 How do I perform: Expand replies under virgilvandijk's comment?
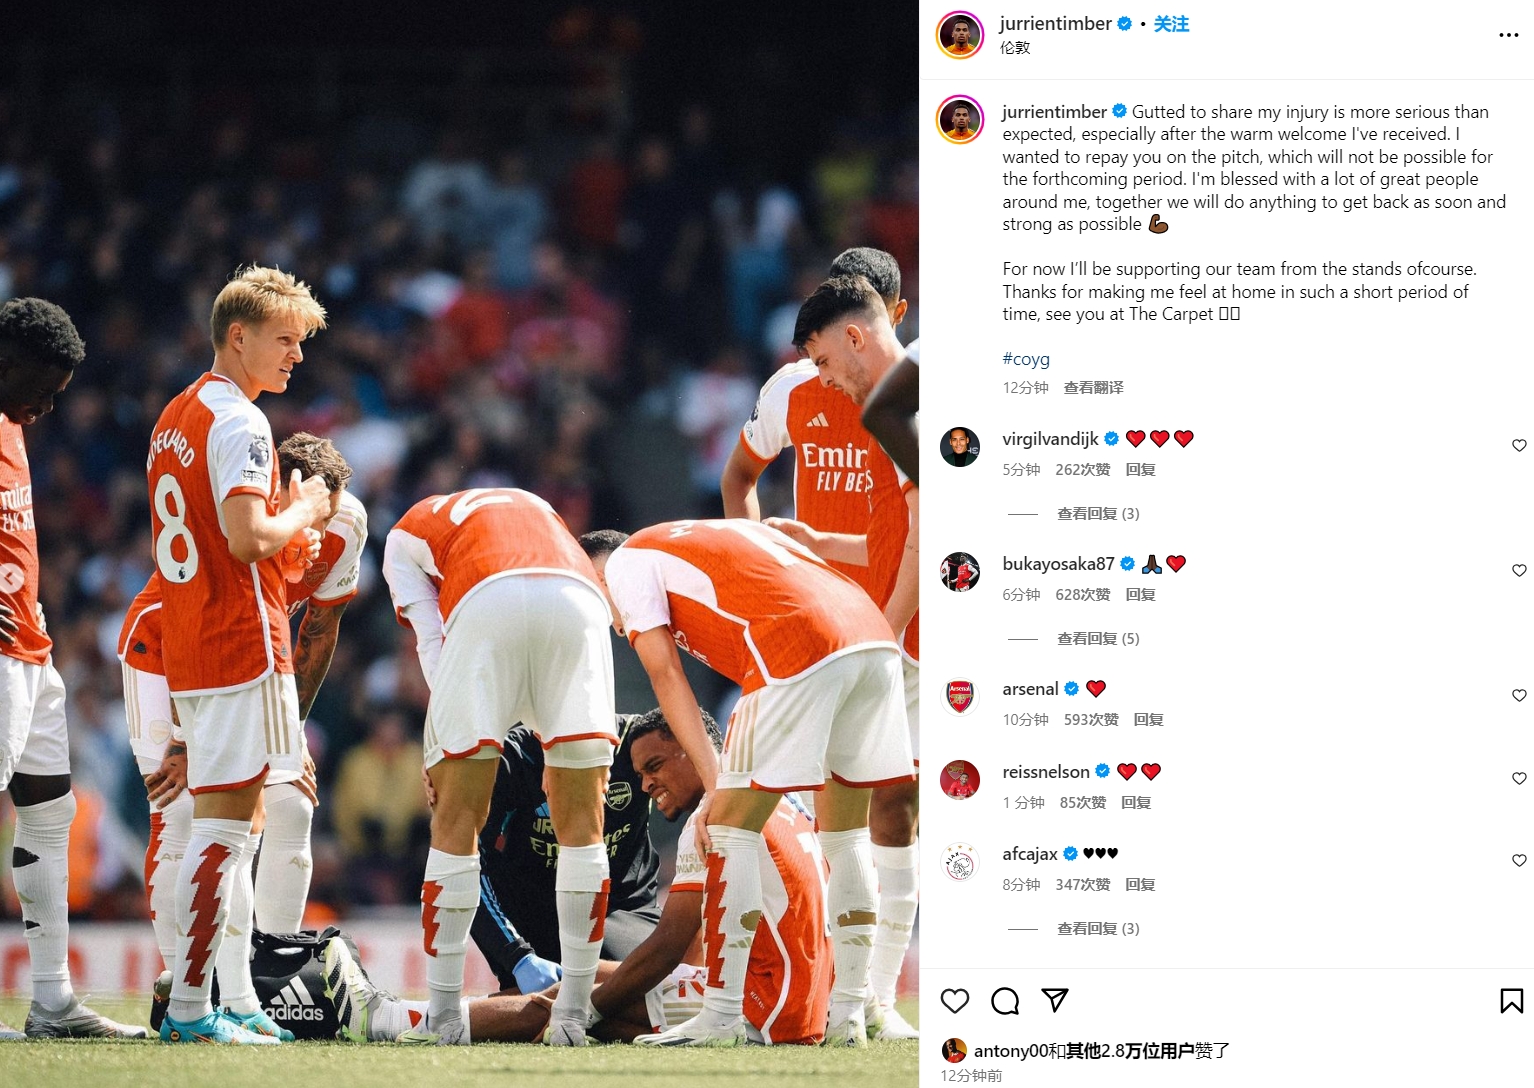click(x=1098, y=514)
